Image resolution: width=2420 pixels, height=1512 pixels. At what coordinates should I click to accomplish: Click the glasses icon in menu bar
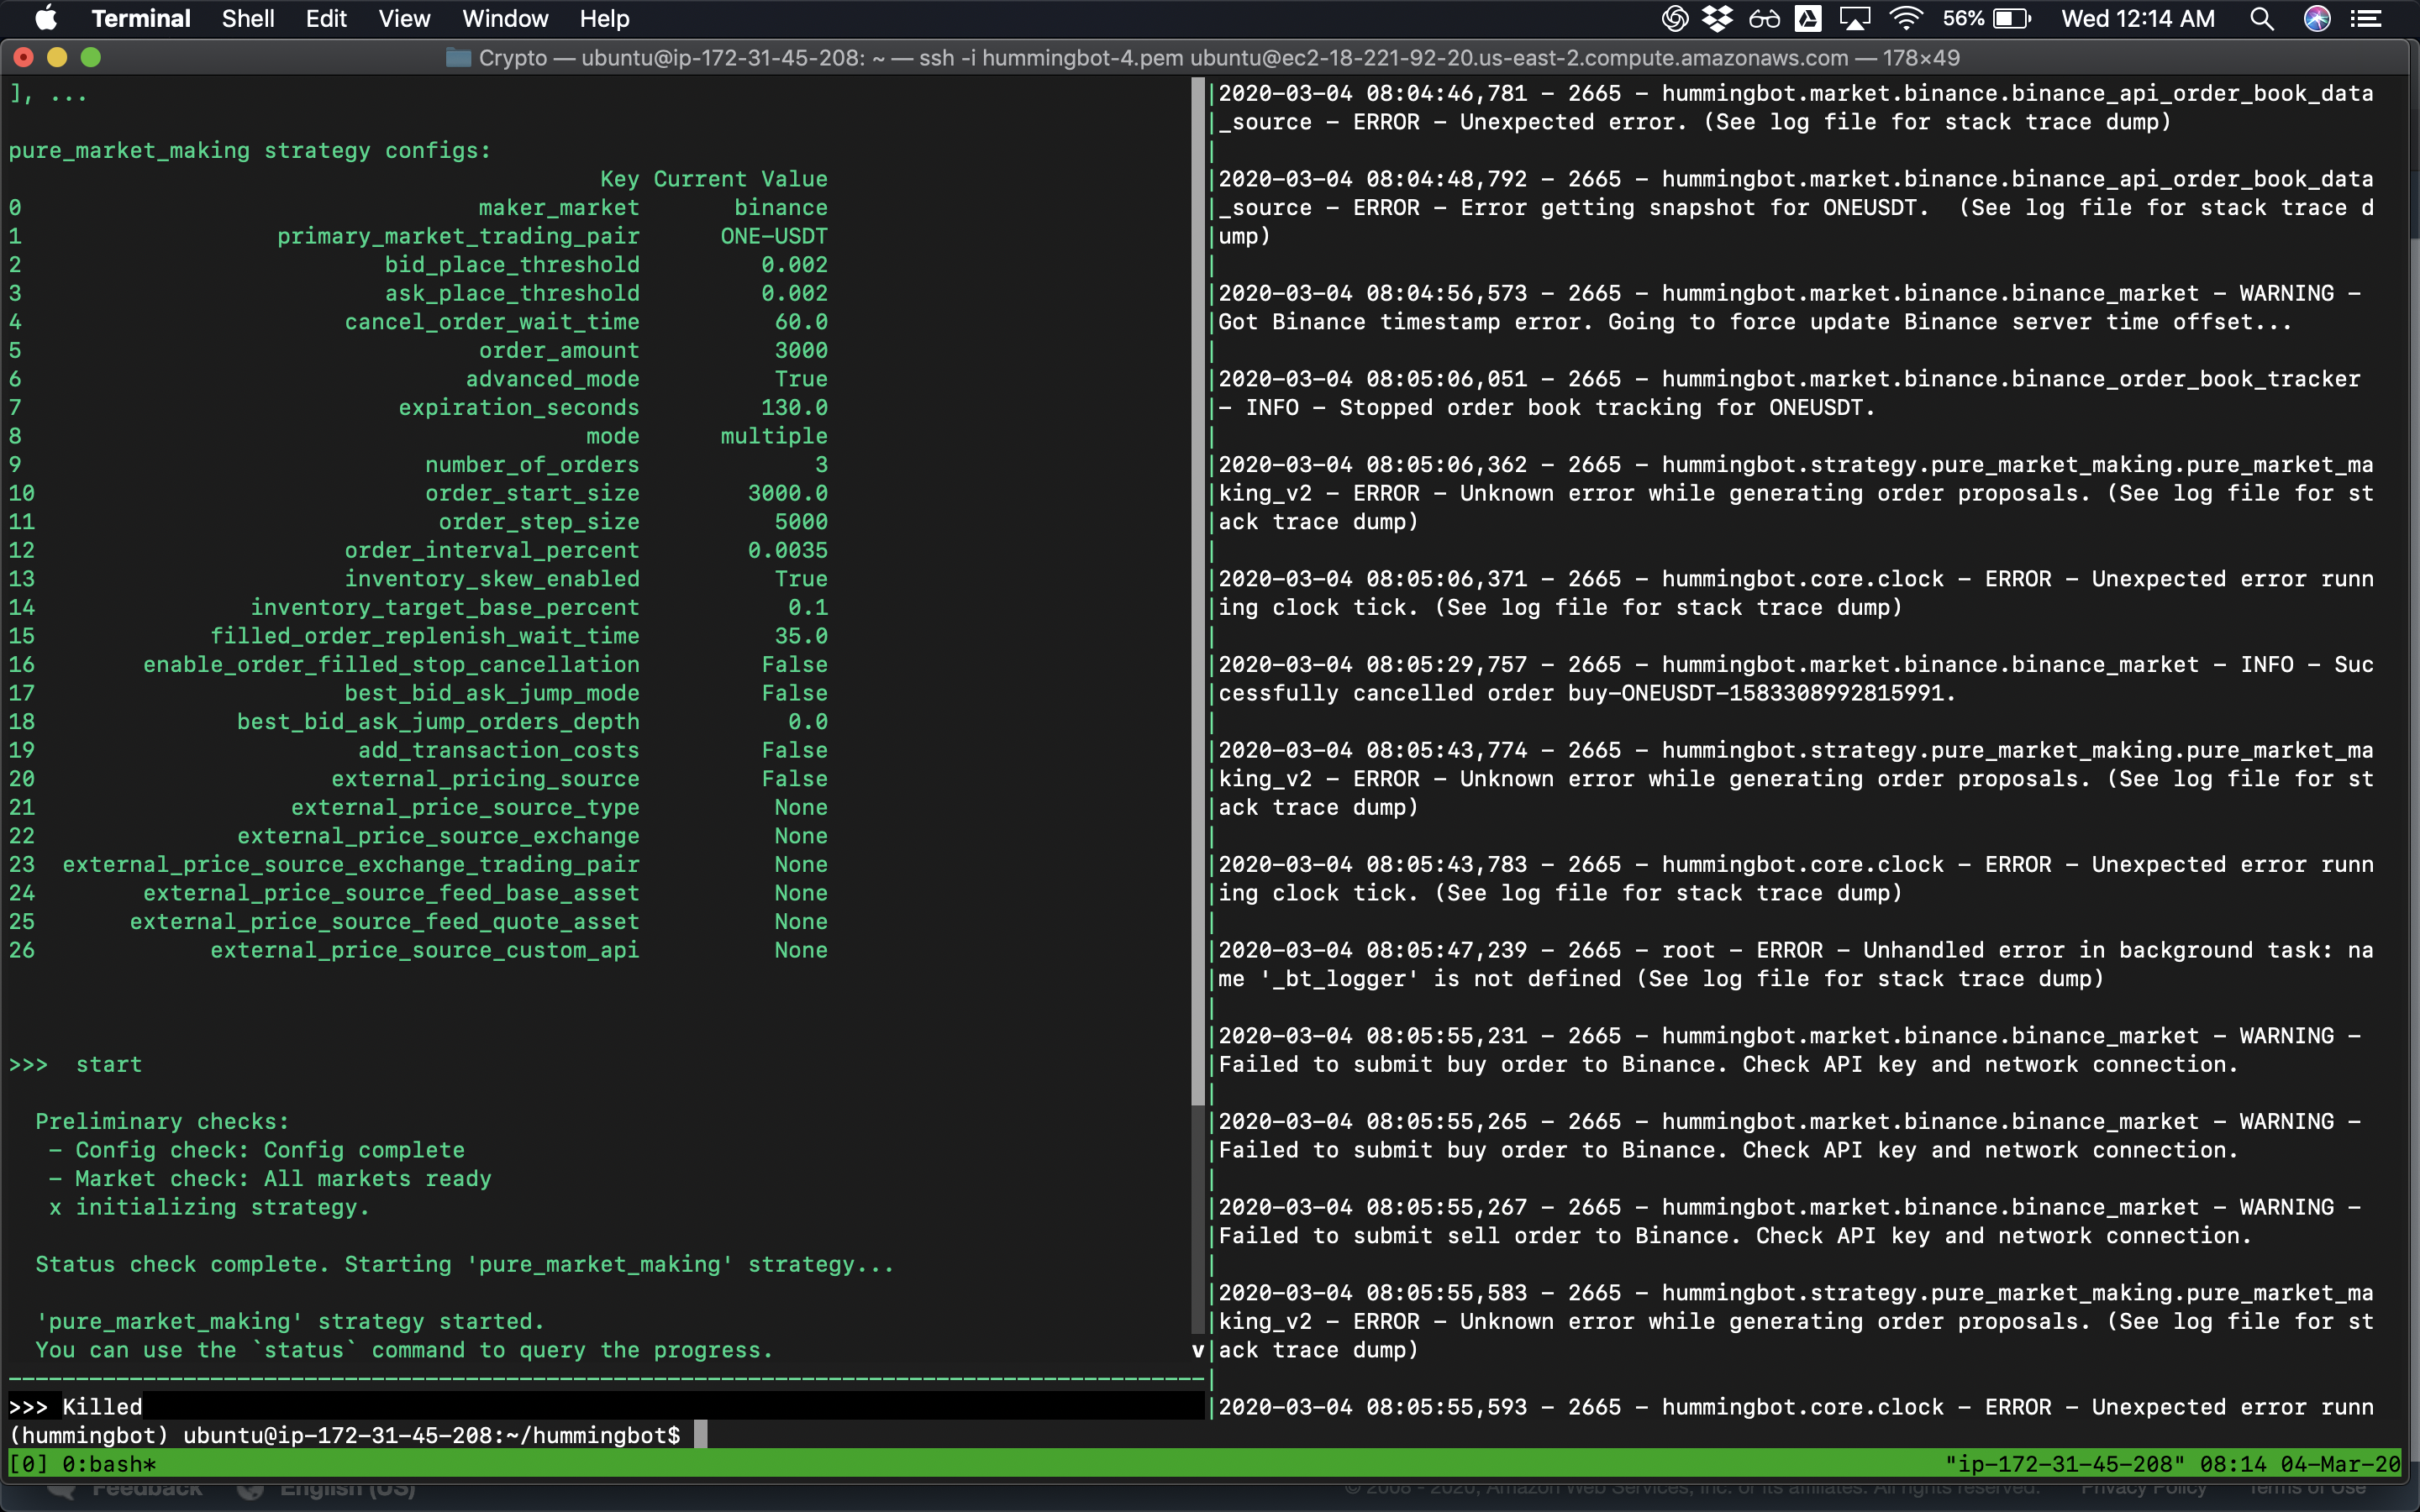(x=1764, y=18)
